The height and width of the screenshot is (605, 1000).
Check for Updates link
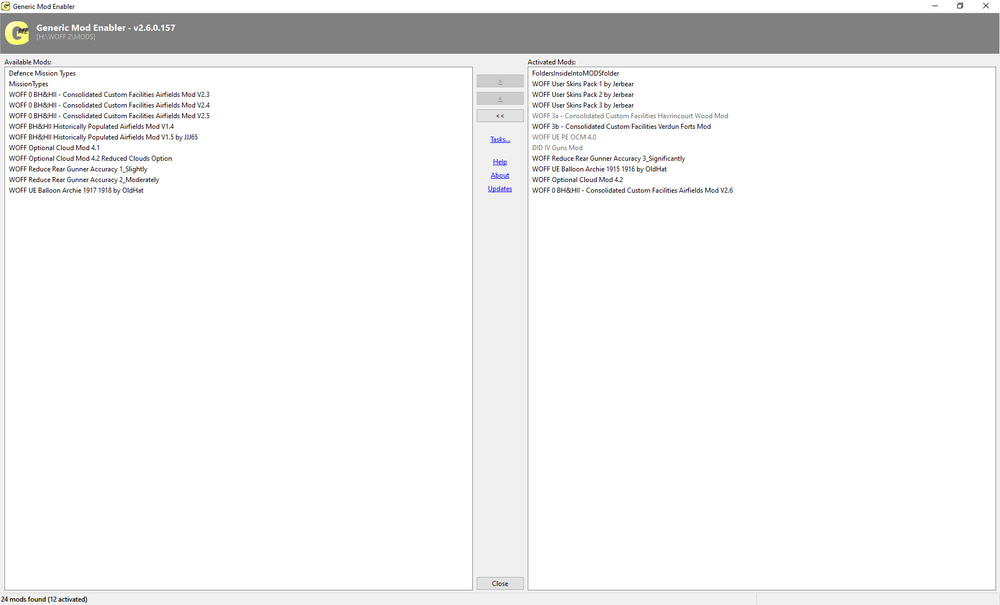click(500, 189)
